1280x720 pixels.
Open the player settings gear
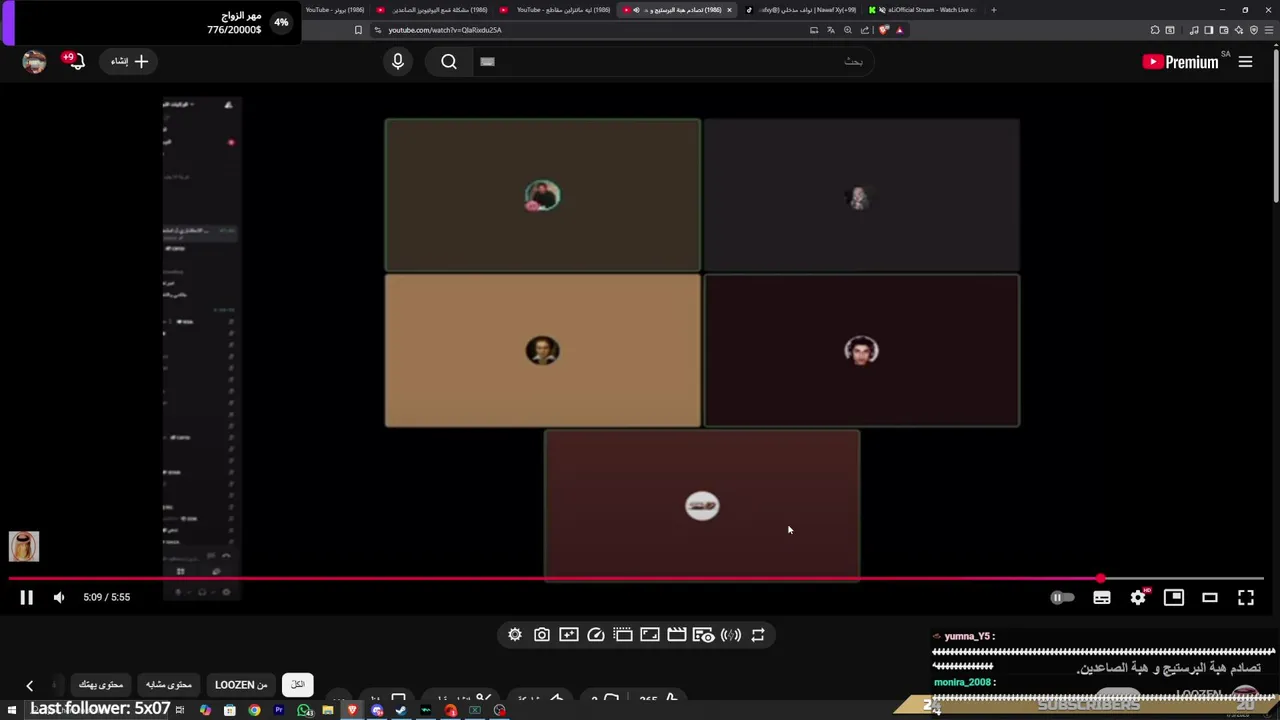click(1138, 597)
